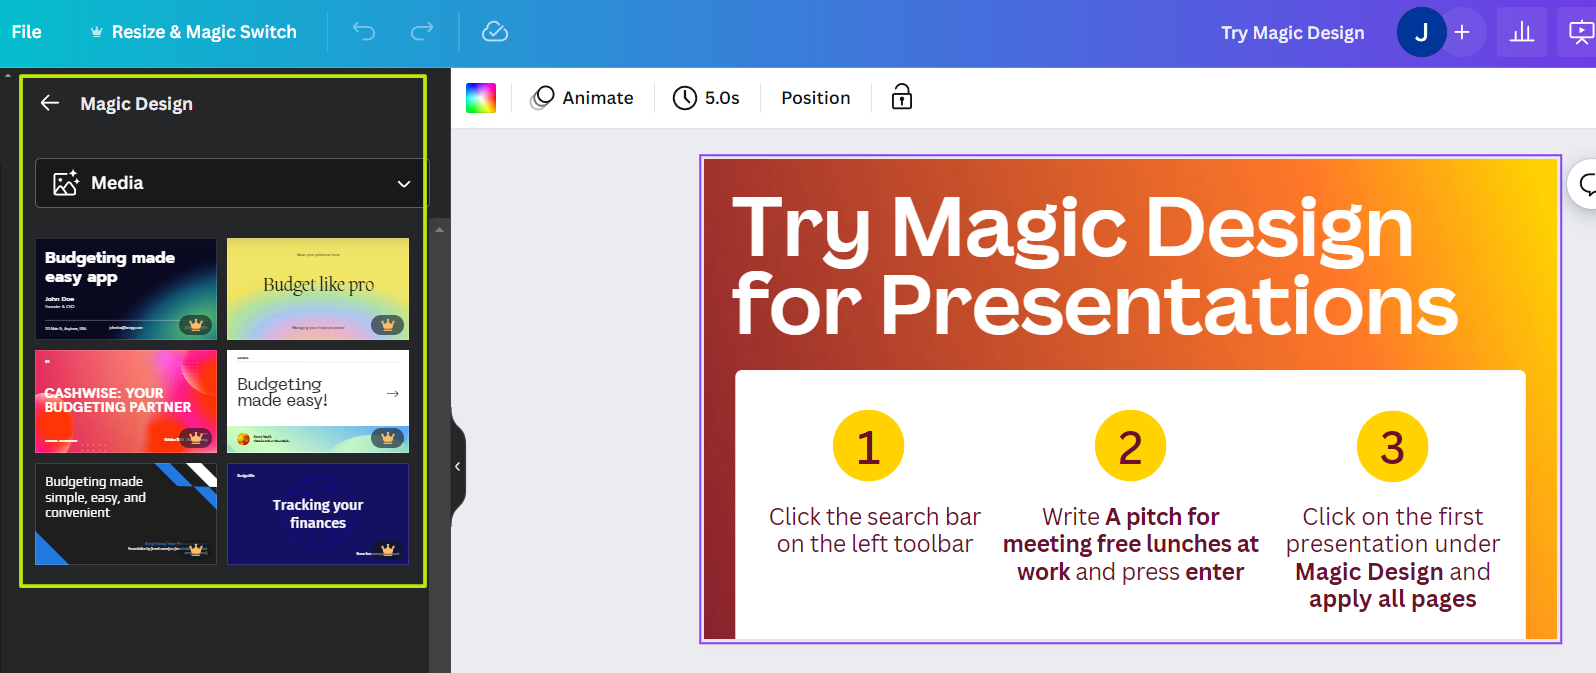Toggle the lock icon in toolbar
This screenshot has width=1596, height=673.
click(x=902, y=97)
